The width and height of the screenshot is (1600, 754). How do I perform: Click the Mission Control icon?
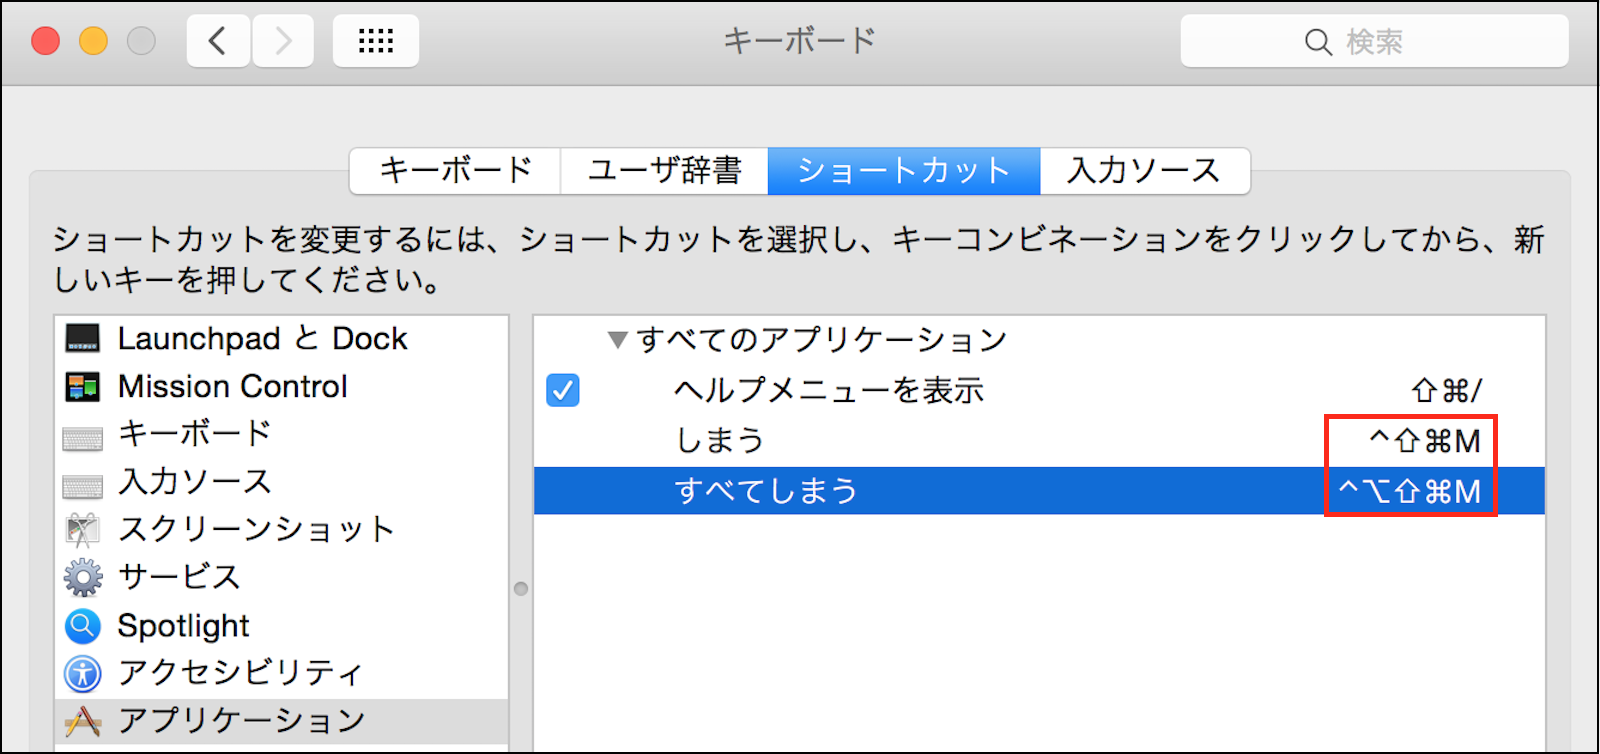[x=83, y=387]
